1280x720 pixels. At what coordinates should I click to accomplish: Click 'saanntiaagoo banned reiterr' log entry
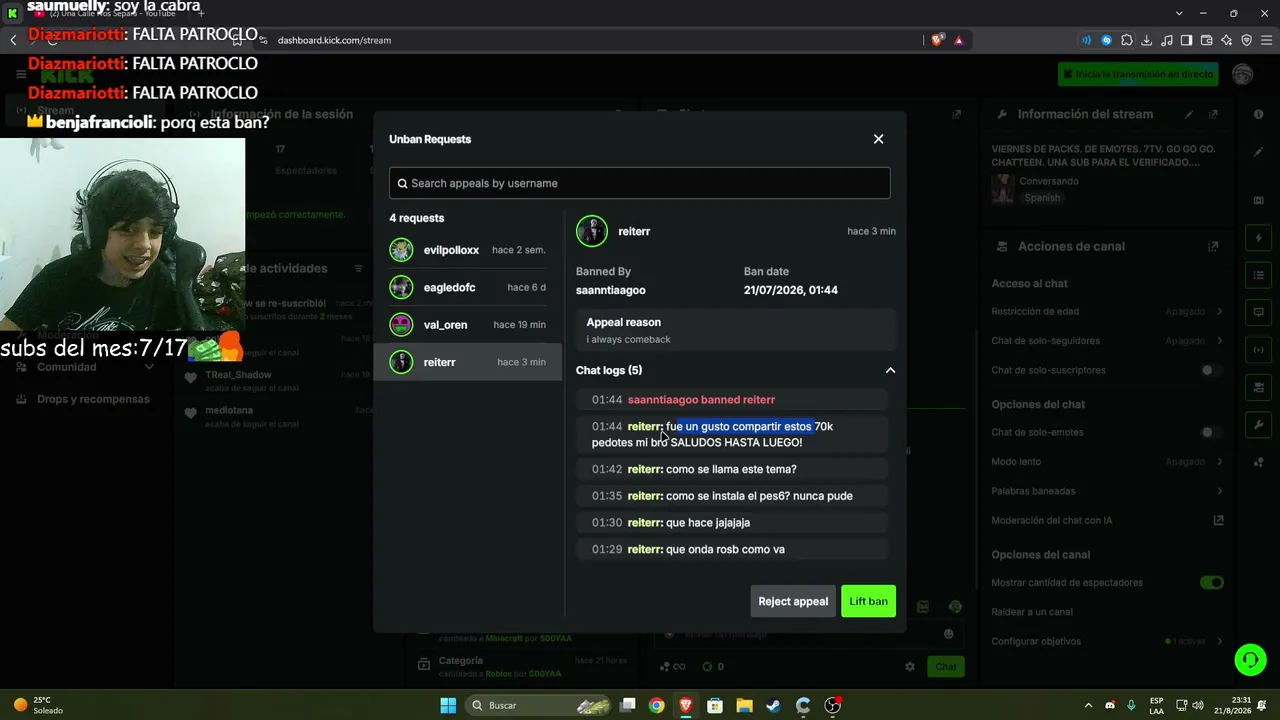732,400
